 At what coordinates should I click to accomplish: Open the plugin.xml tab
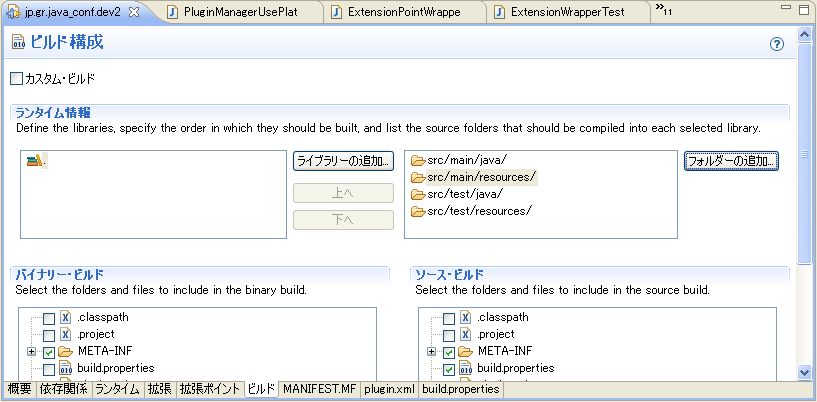click(389, 390)
